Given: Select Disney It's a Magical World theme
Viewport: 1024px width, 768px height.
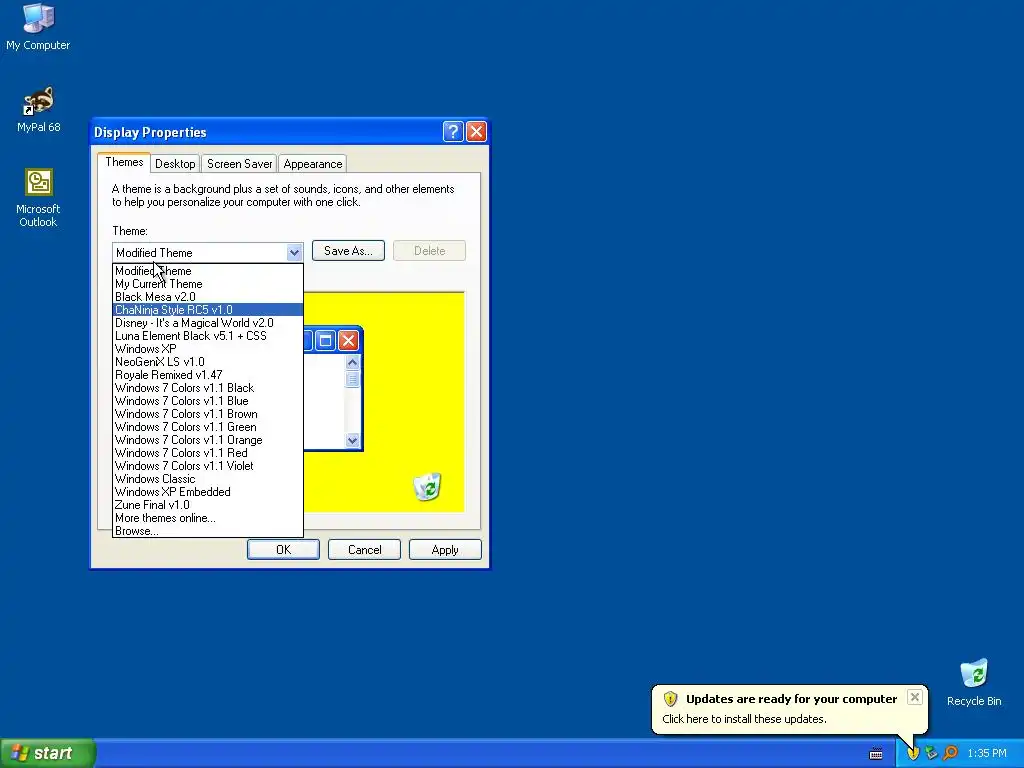Looking at the screenshot, I should 208,323.
